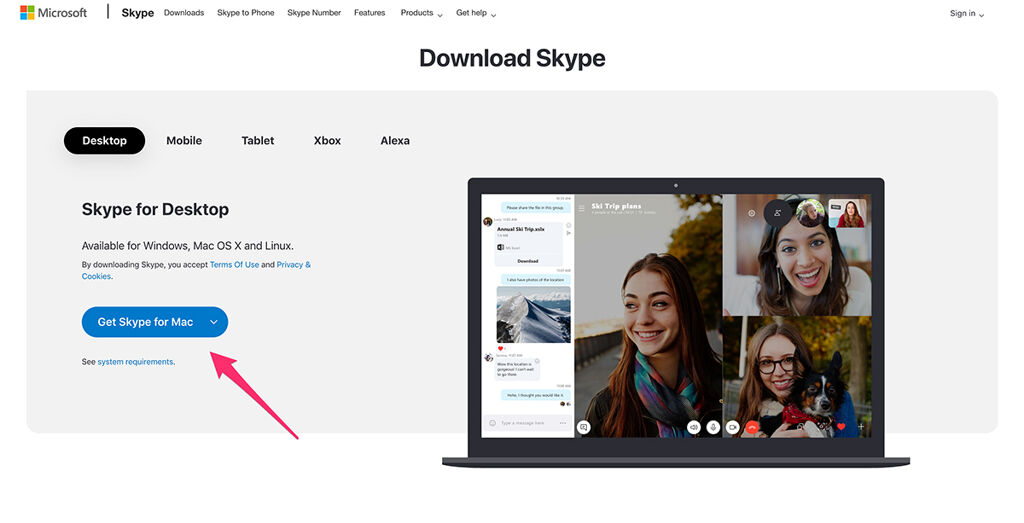Open the Downloads nav item
This screenshot has height=523, width=1024.
[184, 13]
